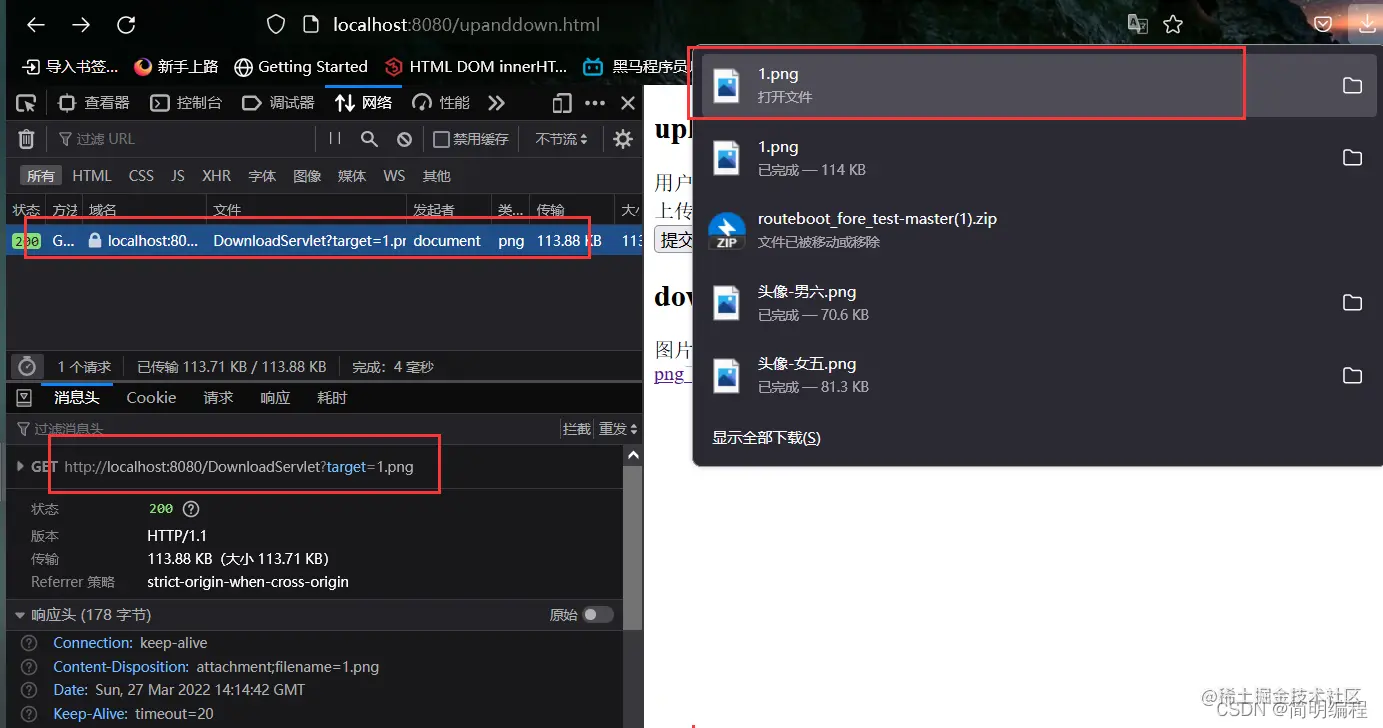Switch to 控制台 console tab

click(x=186, y=102)
